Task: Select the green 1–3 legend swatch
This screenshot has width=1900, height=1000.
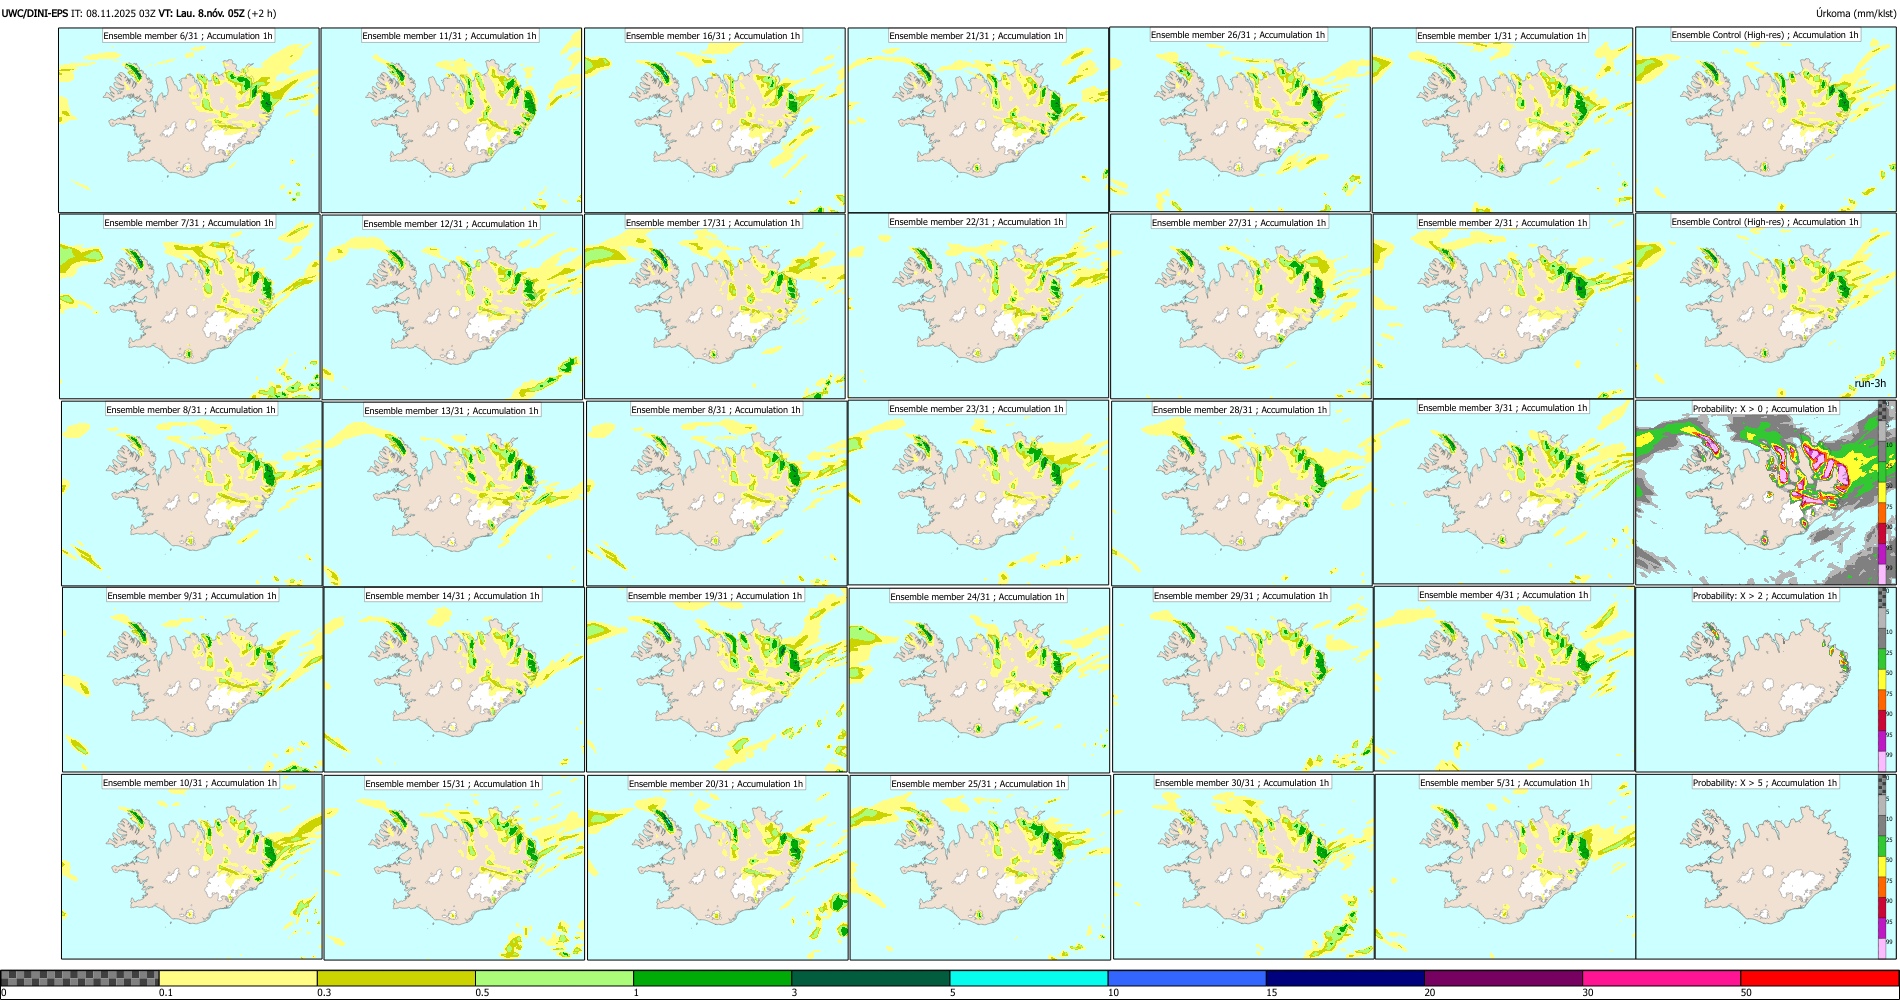Action: pyautogui.click(x=712, y=978)
